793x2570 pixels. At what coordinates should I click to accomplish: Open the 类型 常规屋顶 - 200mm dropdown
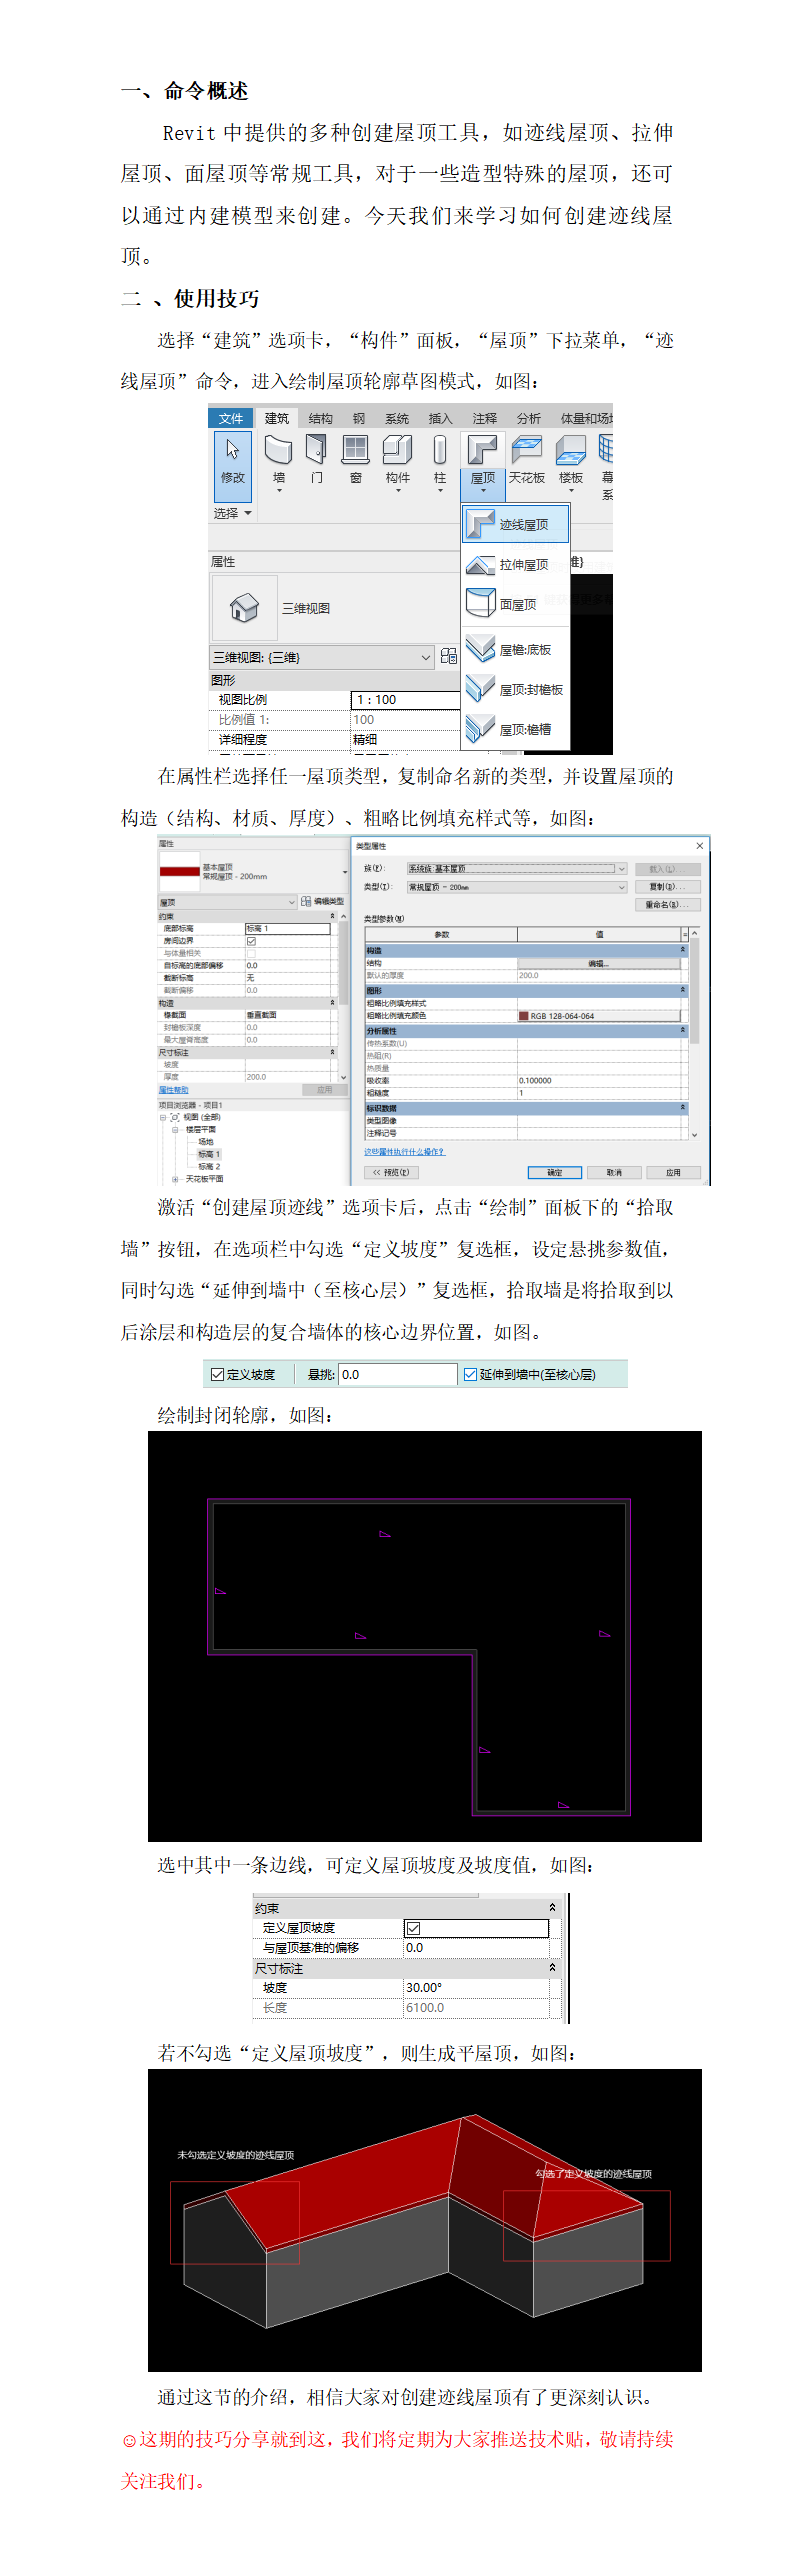point(621,887)
